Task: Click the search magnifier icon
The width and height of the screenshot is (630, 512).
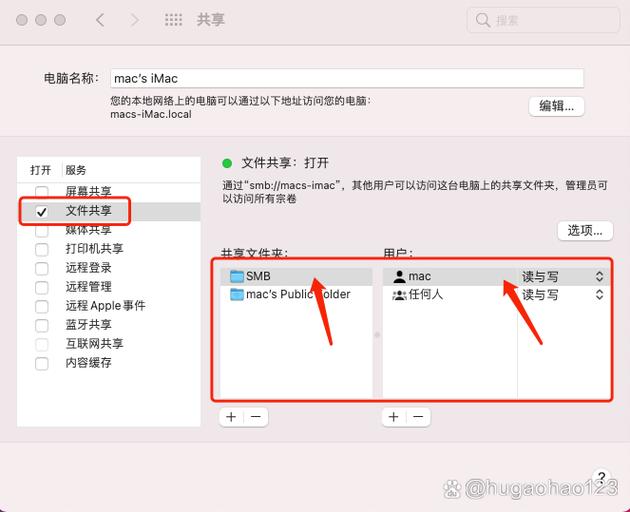Action: [483, 20]
